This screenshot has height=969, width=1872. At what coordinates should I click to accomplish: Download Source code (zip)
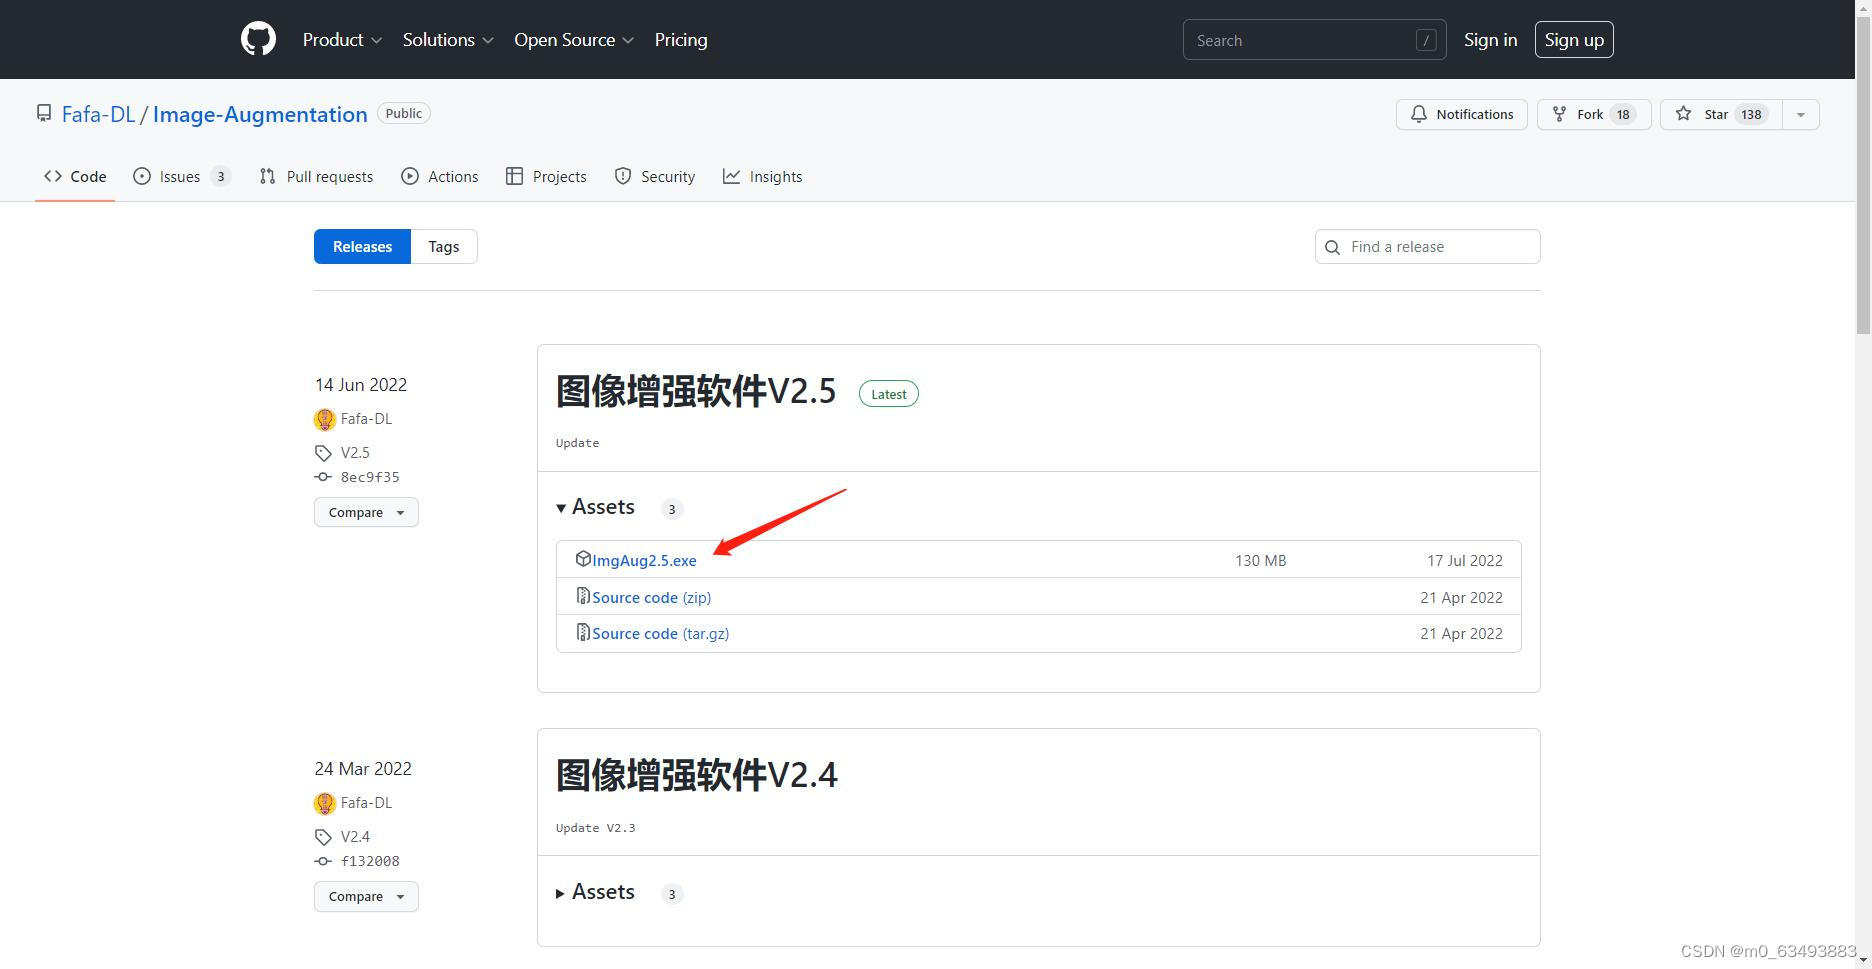[652, 597]
